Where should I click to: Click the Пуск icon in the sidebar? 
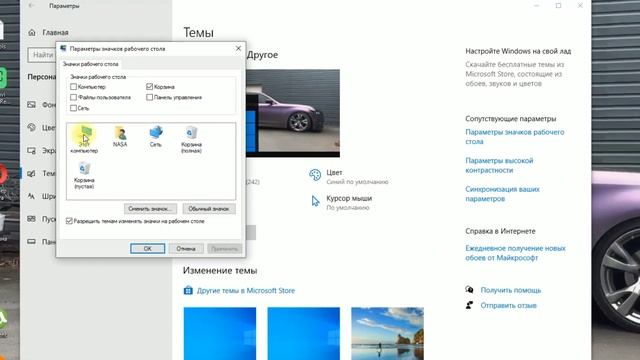pyautogui.click(x=32, y=219)
